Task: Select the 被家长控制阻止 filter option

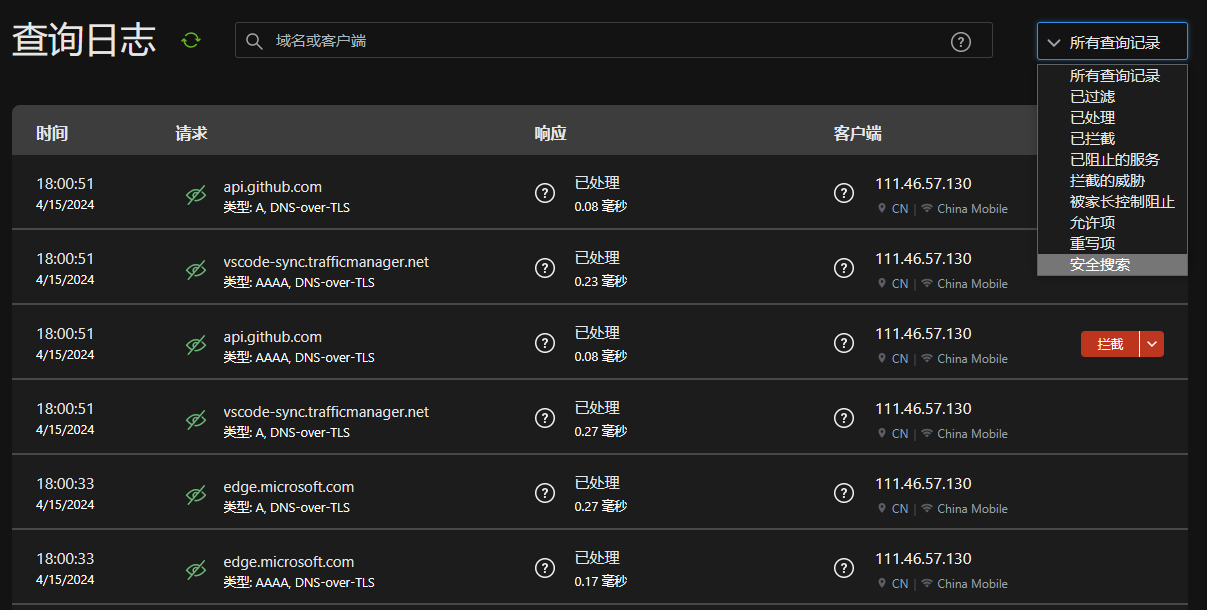Action: point(1121,202)
